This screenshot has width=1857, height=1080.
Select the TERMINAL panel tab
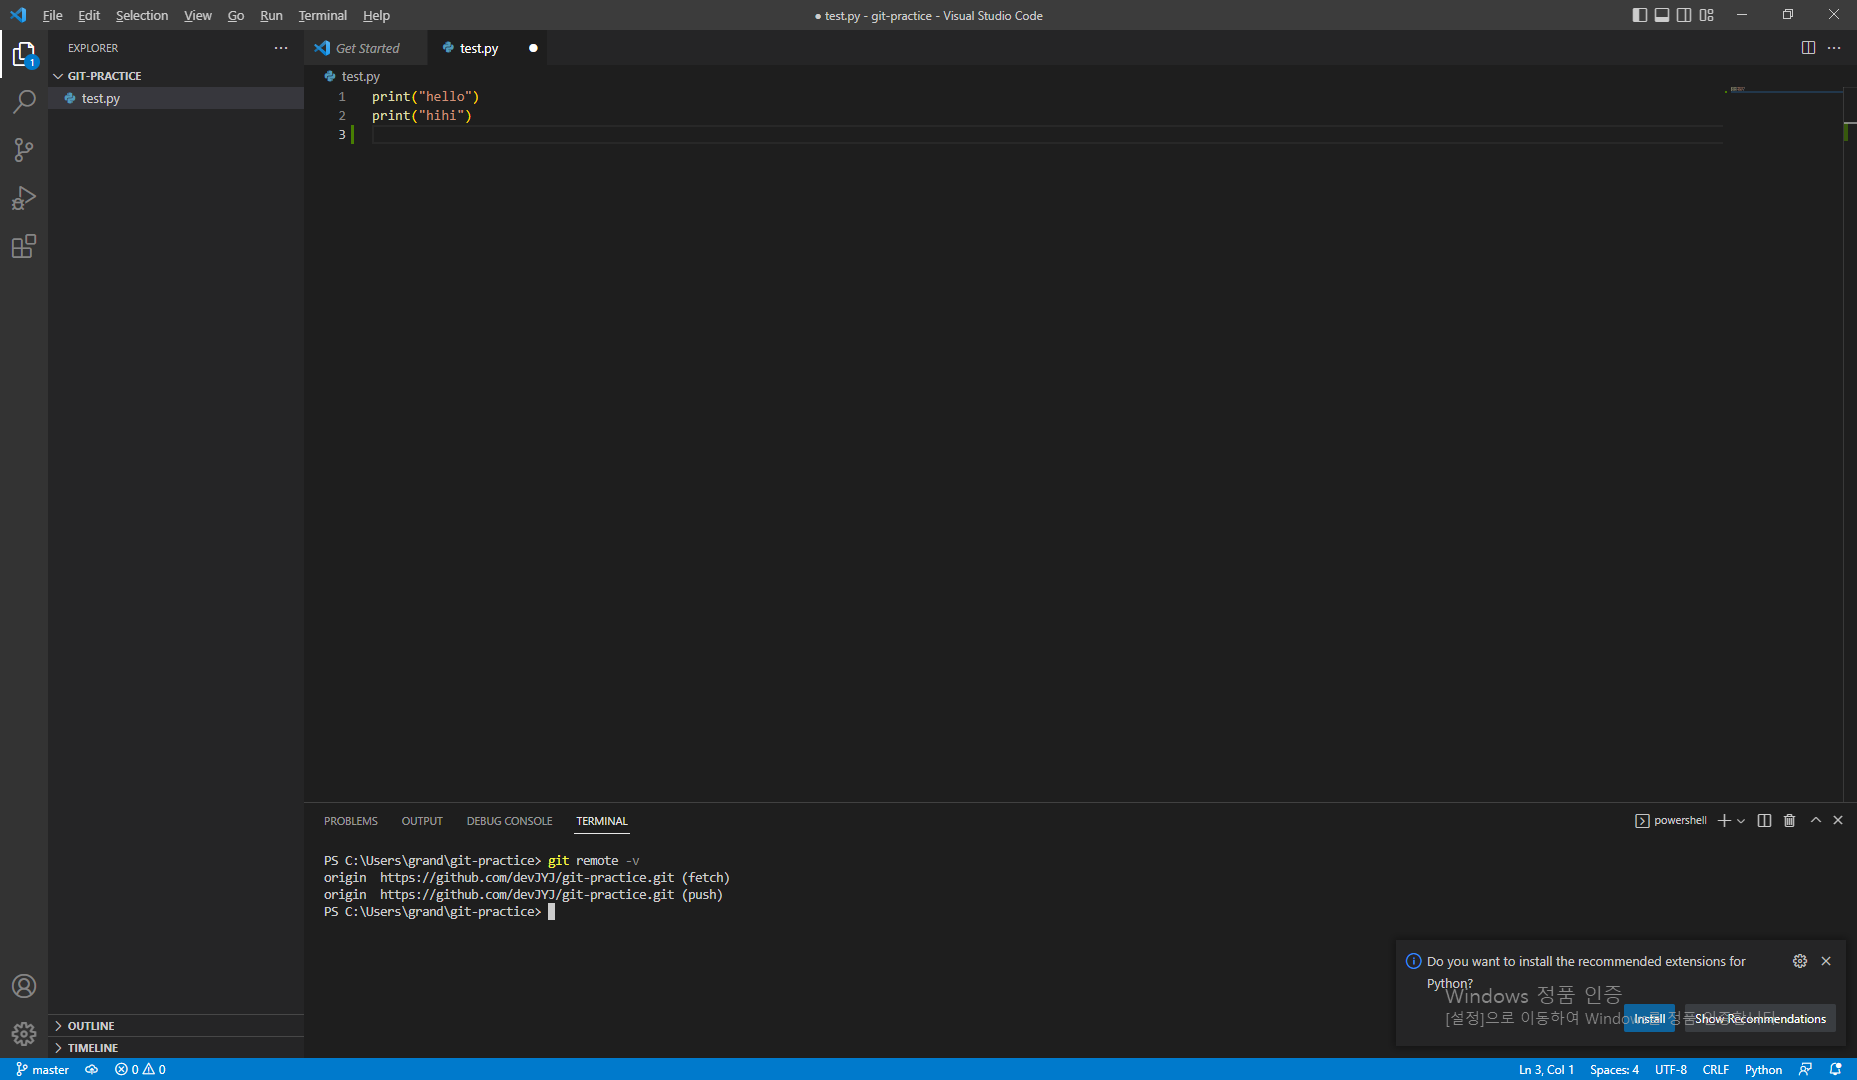click(x=602, y=821)
